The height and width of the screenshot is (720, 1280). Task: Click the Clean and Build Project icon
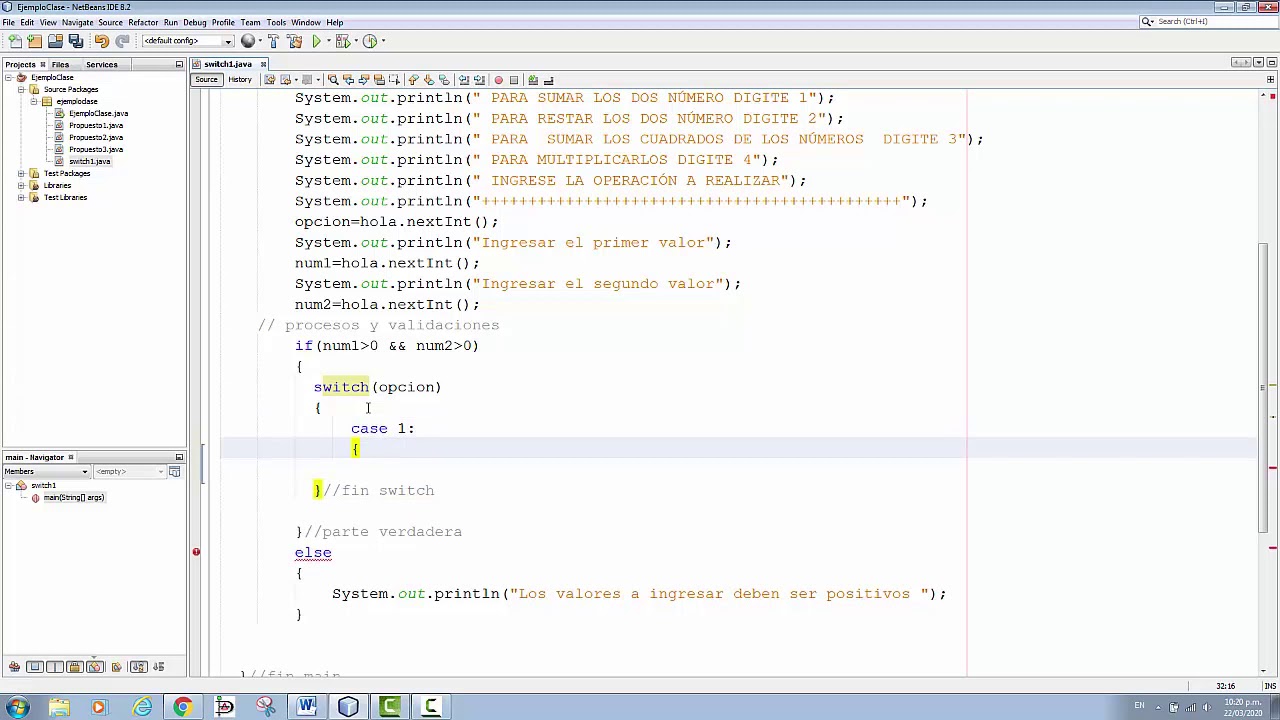pos(294,41)
